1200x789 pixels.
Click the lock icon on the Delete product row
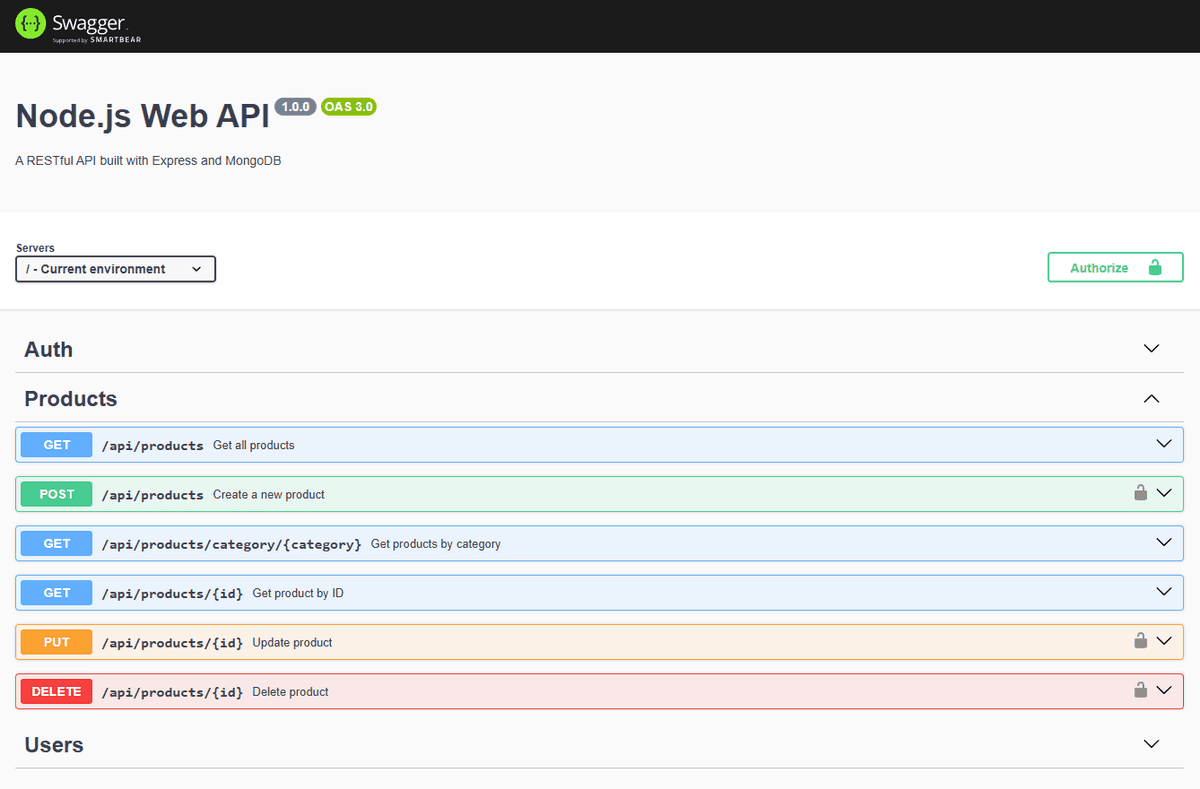pyautogui.click(x=1140, y=690)
